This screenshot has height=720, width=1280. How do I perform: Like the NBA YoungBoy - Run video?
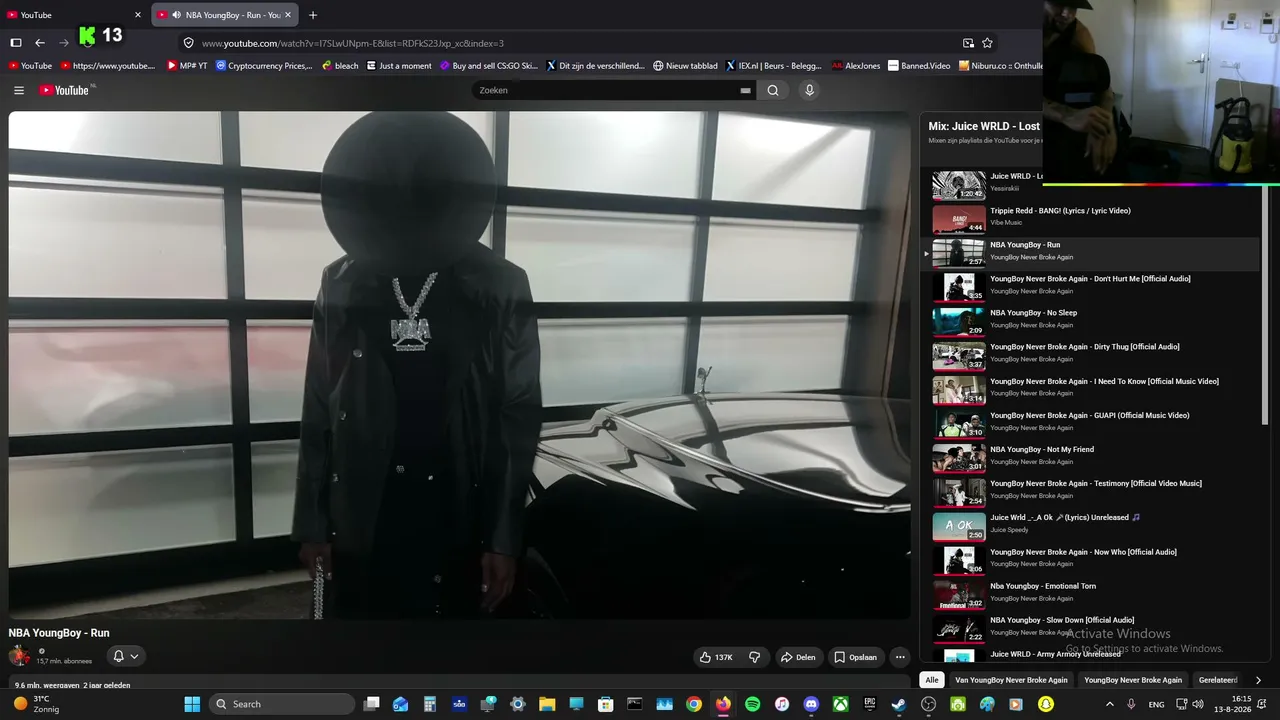(716, 657)
